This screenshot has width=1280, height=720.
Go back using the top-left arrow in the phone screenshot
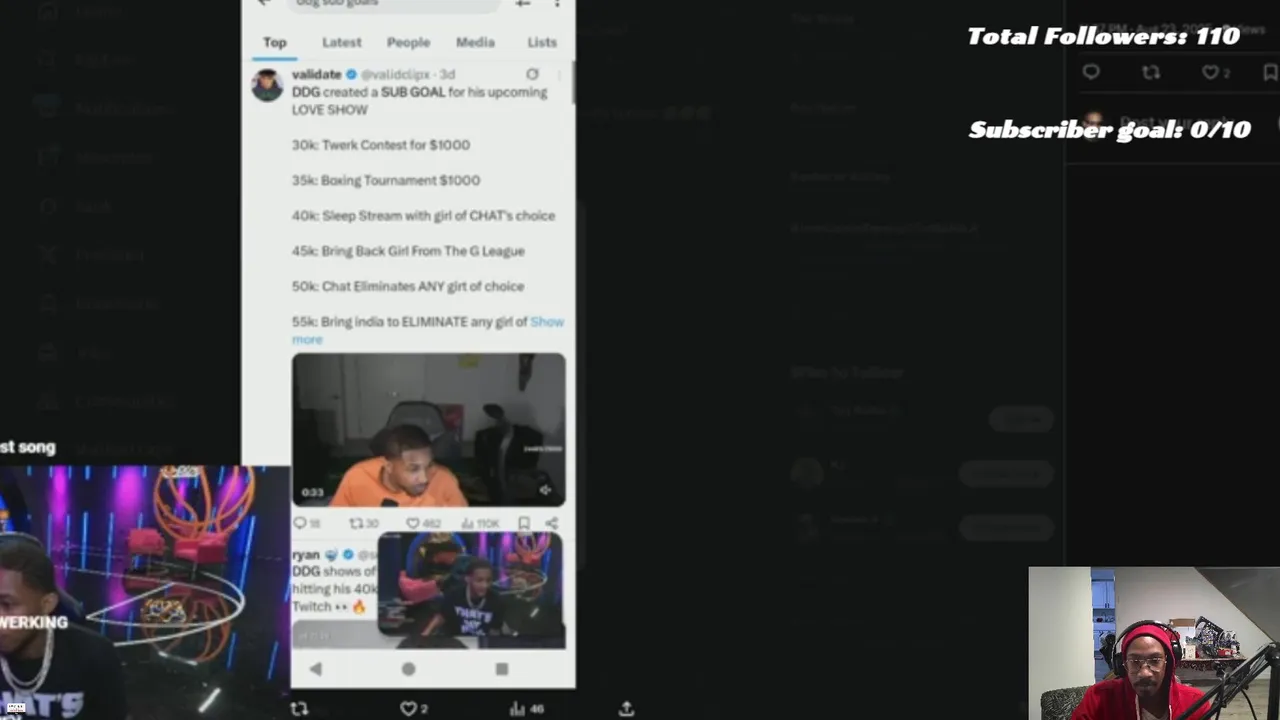(263, 3)
